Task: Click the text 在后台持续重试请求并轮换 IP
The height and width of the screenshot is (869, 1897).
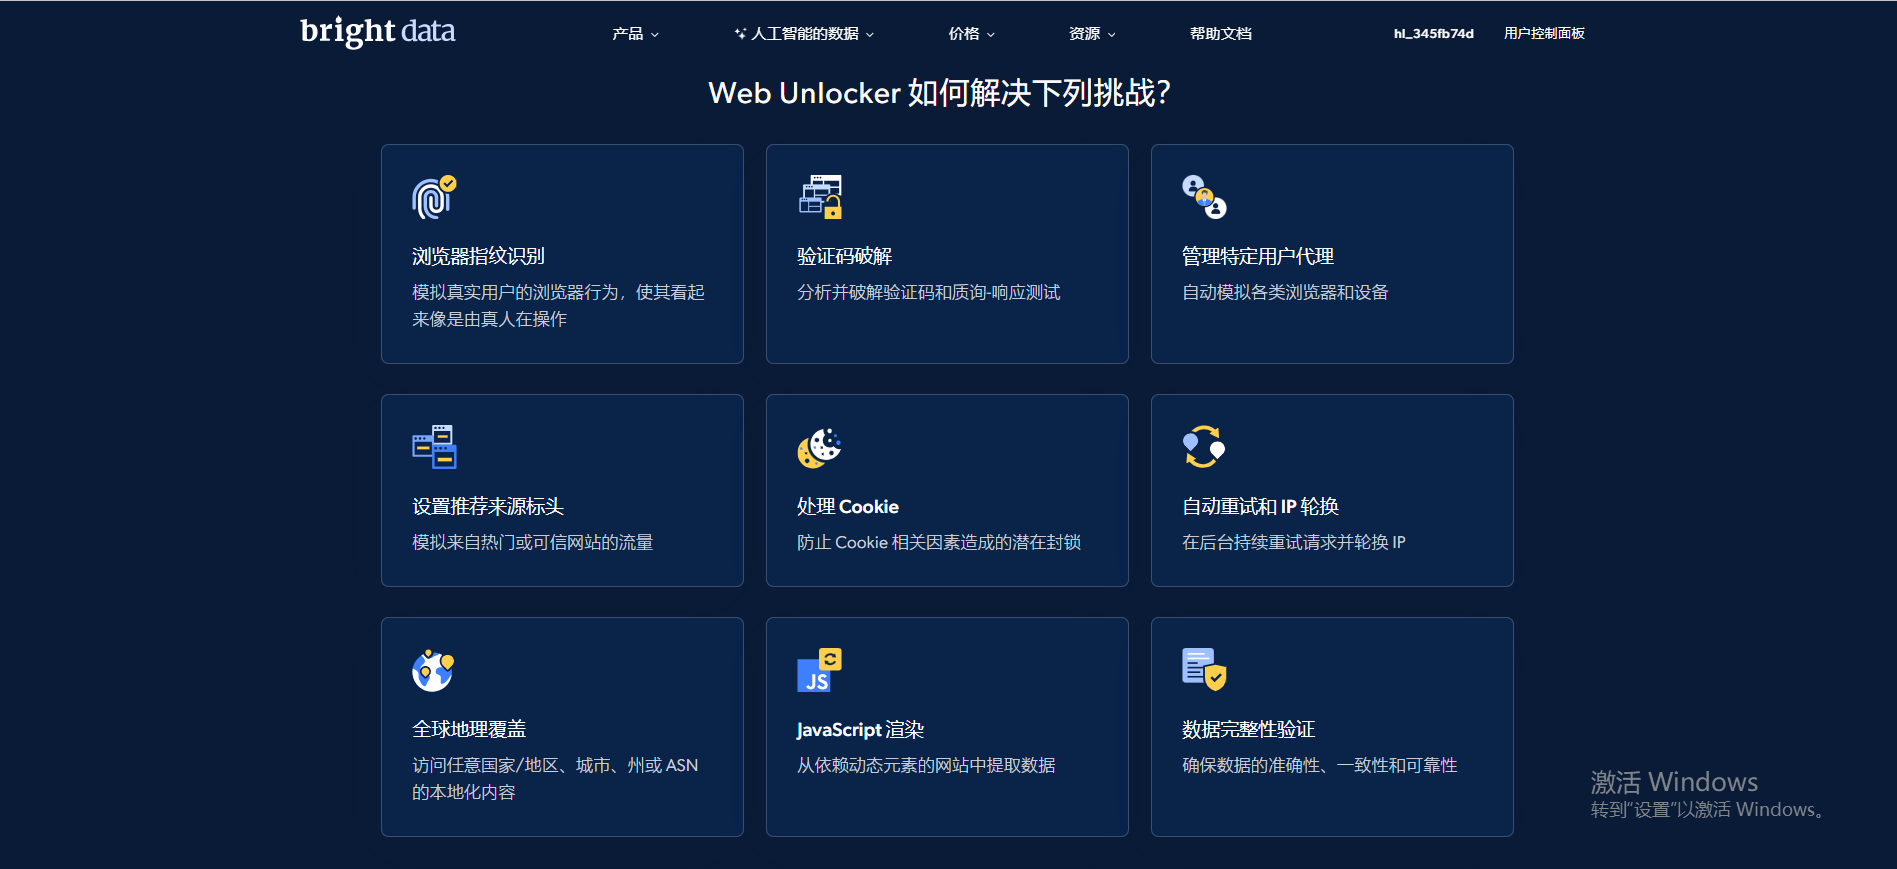Action: click(x=1294, y=542)
